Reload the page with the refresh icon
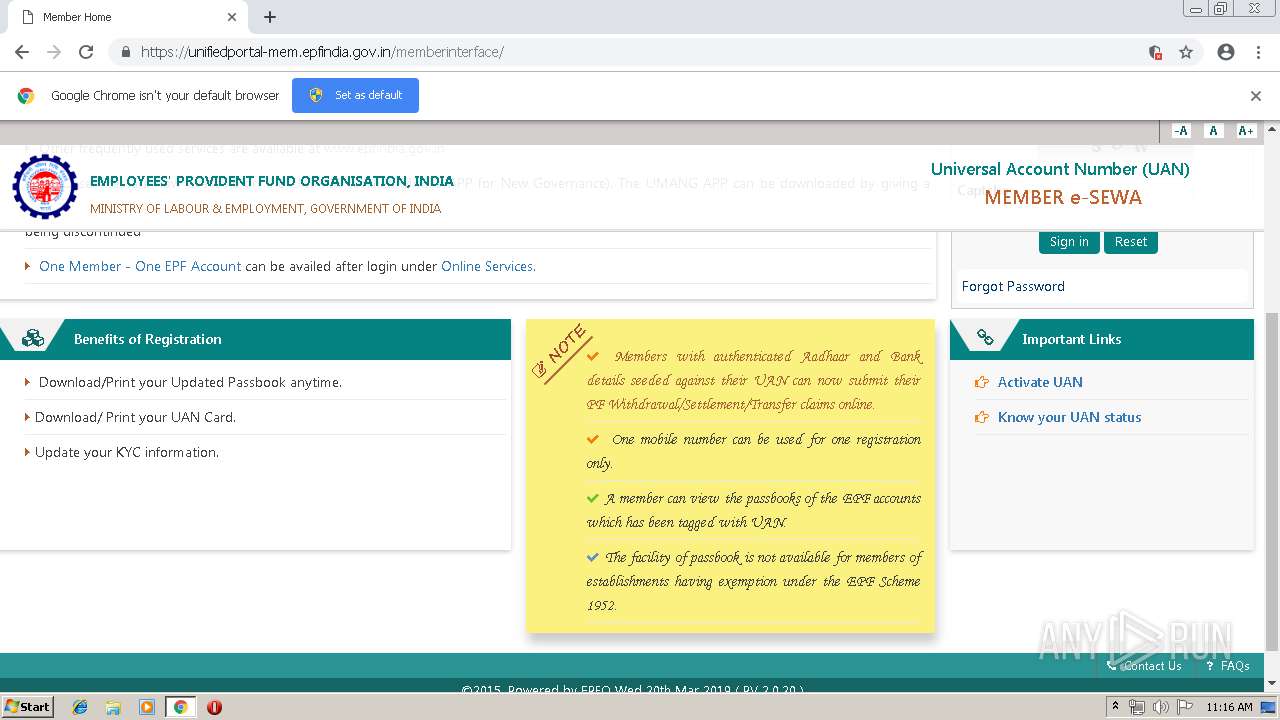Viewport: 1280px width, 720px height. 86,52
